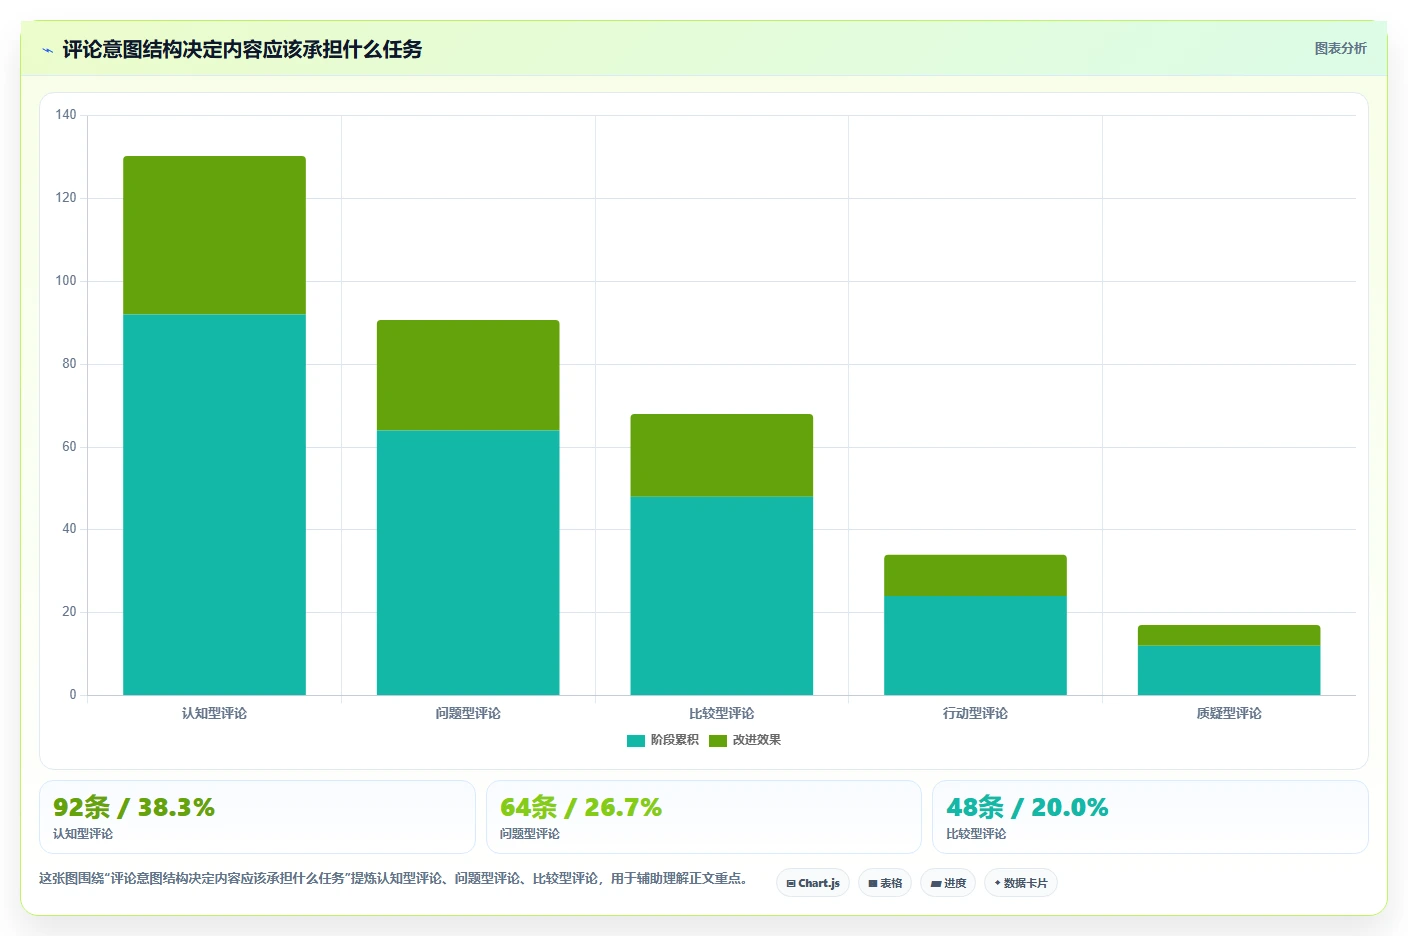
Task: Toggle the 阶段累积 legend item
Action: (x=663, y=740)
